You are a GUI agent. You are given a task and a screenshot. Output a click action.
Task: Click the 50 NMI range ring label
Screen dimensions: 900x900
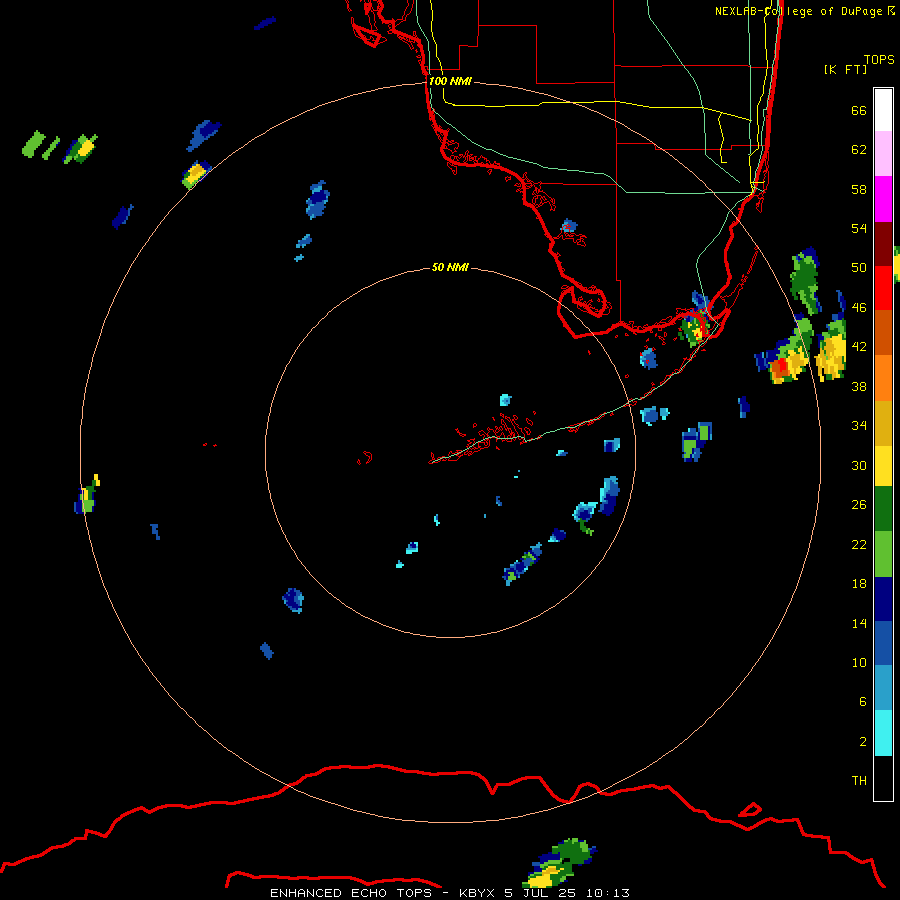450,267
